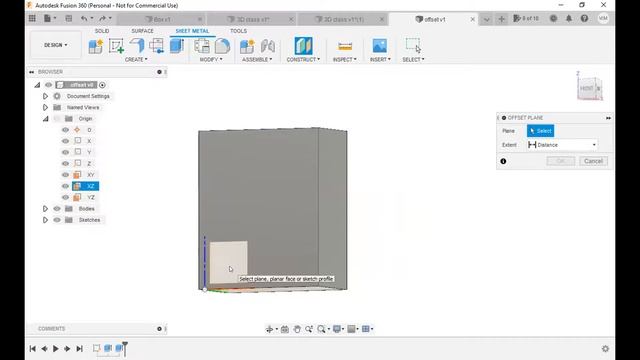Click the Save icon

coord(69,18)
